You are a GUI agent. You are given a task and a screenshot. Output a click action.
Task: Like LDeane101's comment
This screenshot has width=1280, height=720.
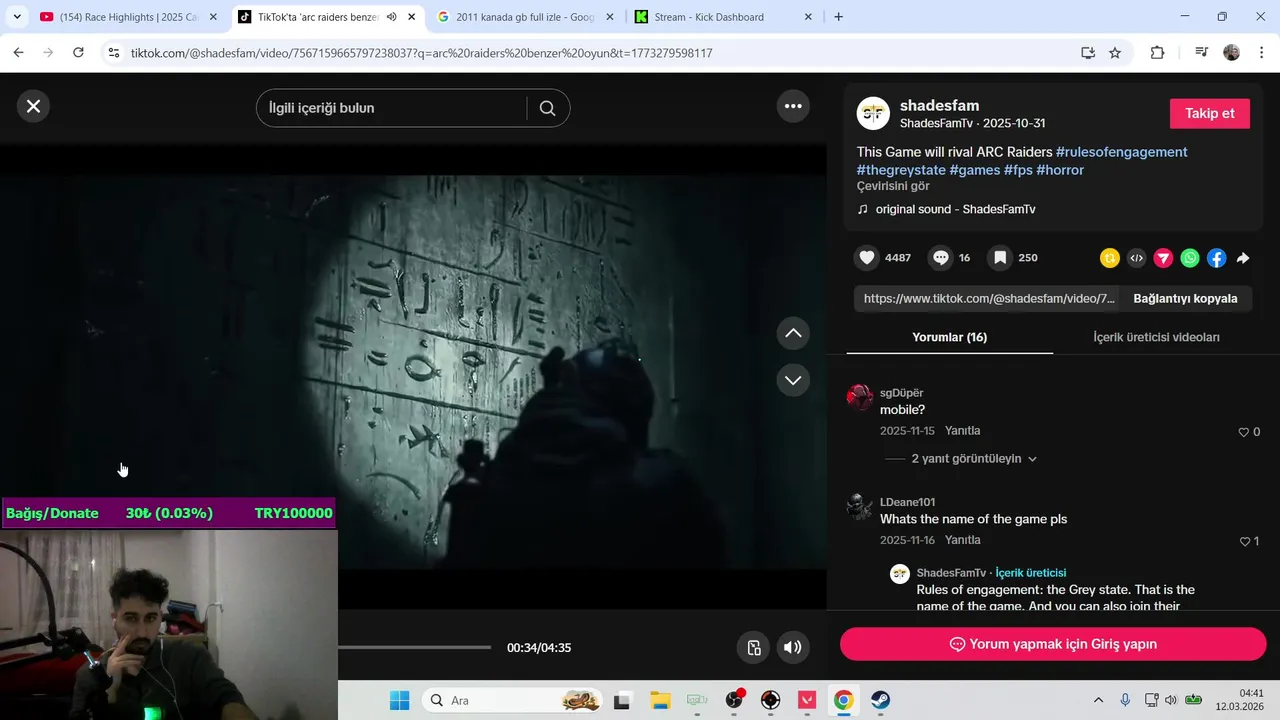[x=1244, y=541]
